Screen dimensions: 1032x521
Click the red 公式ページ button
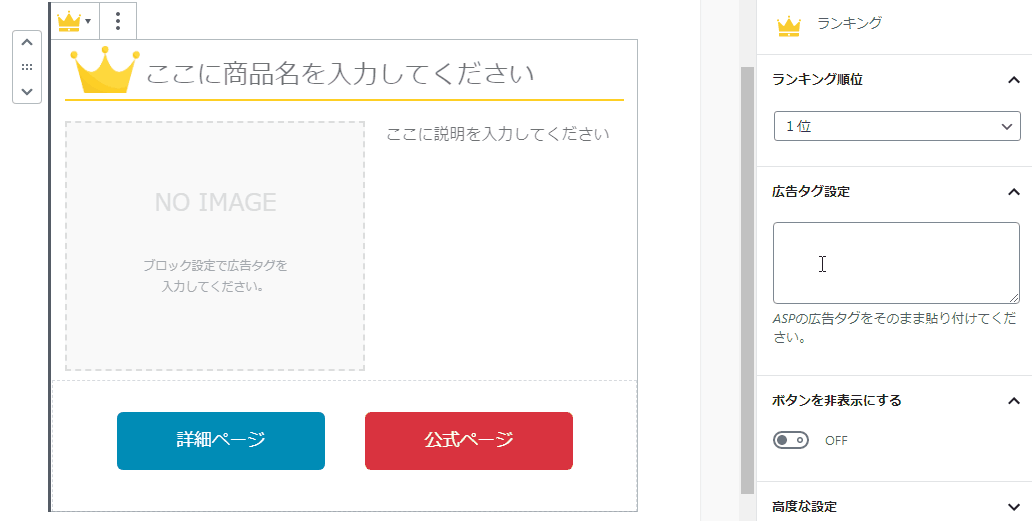[469, 441]
